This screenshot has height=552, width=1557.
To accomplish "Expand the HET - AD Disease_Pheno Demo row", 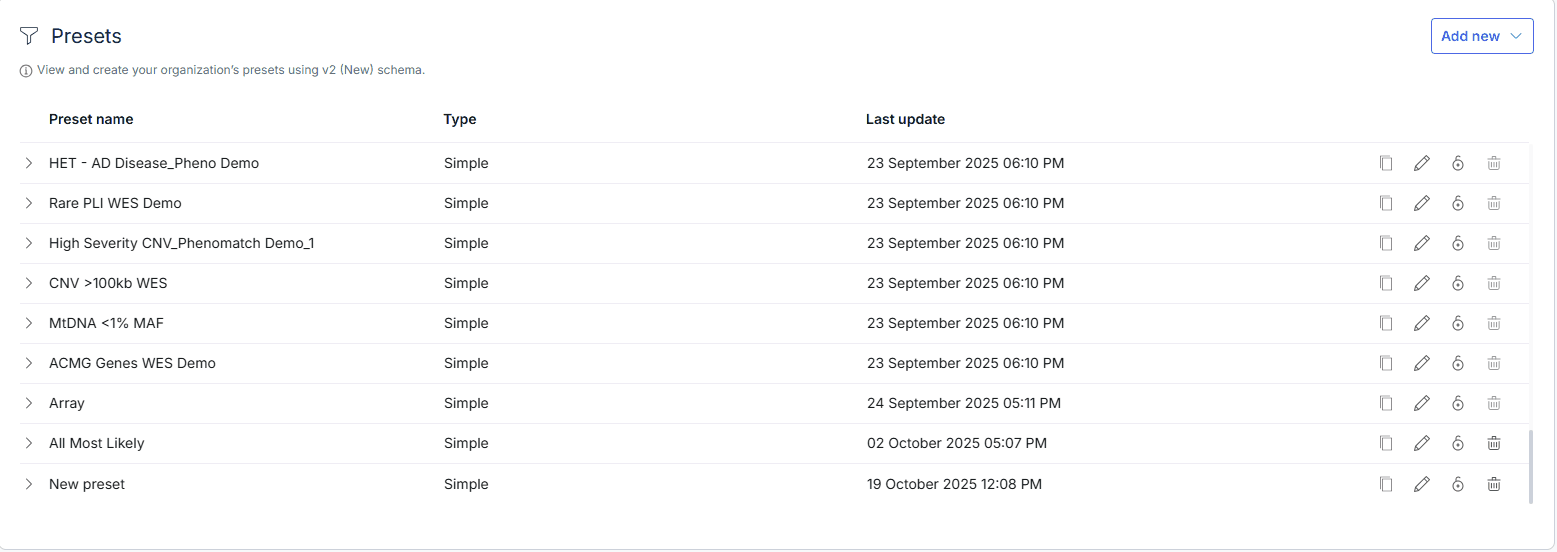I will click(29, 163).
